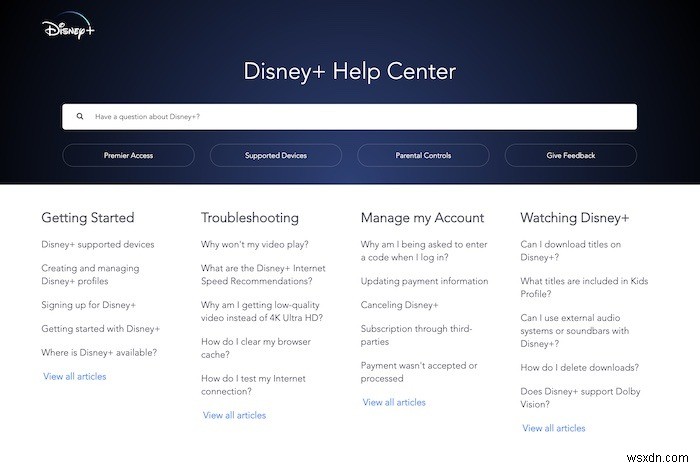Click the Disney+ logo

coord(68,26)
